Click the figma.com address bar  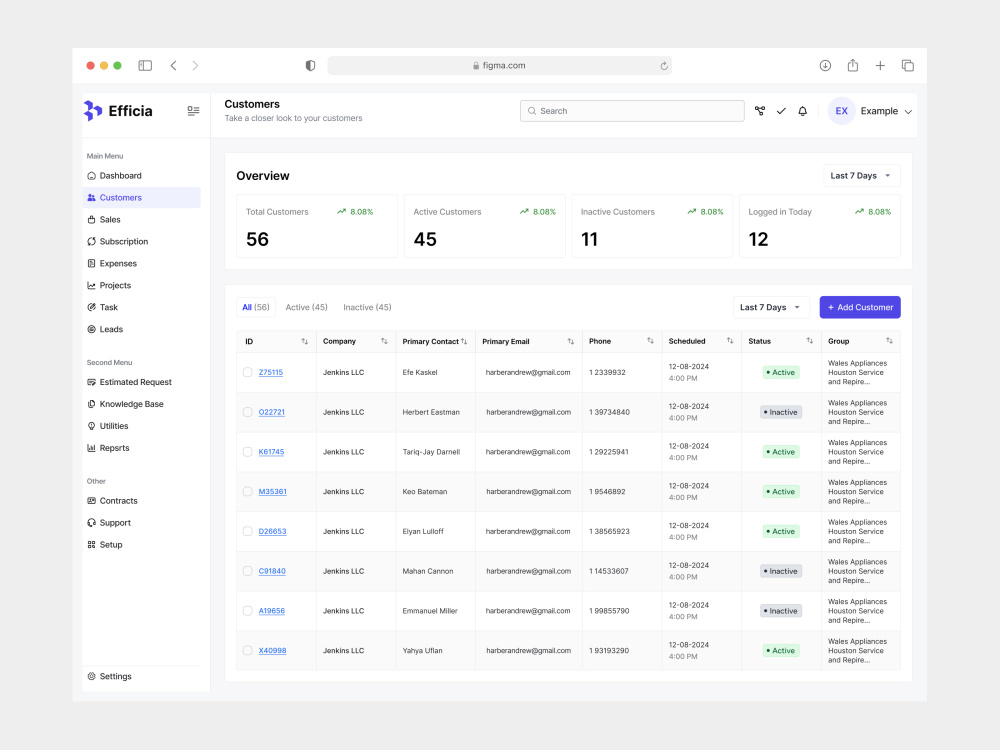499,66
